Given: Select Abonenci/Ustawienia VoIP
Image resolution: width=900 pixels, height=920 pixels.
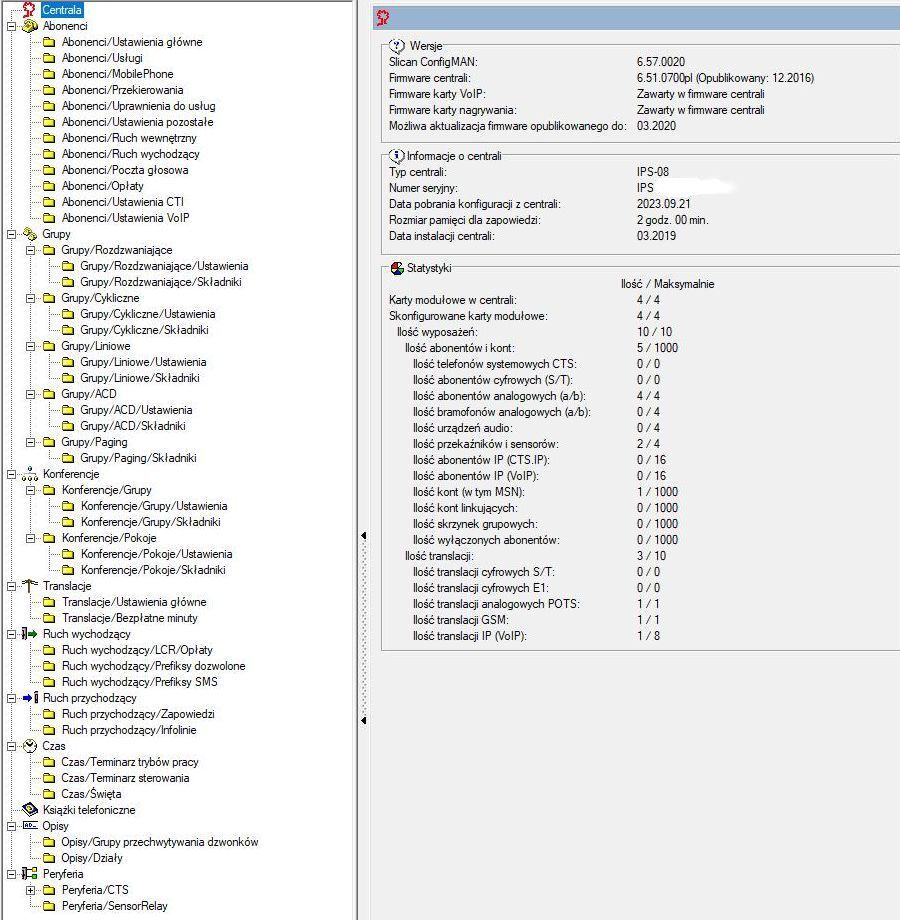Looking at the screenshot, I should click(x=126, y=218).
